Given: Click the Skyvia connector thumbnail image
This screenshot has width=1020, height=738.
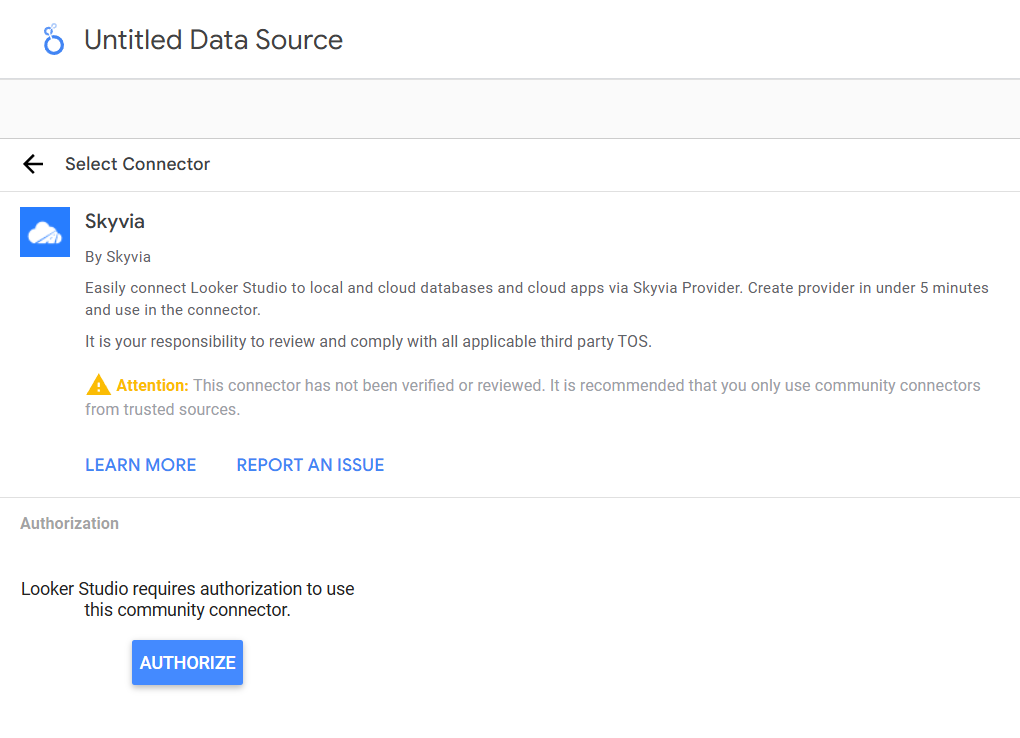Looking at the screenshot, I should [x=45, y=231].
